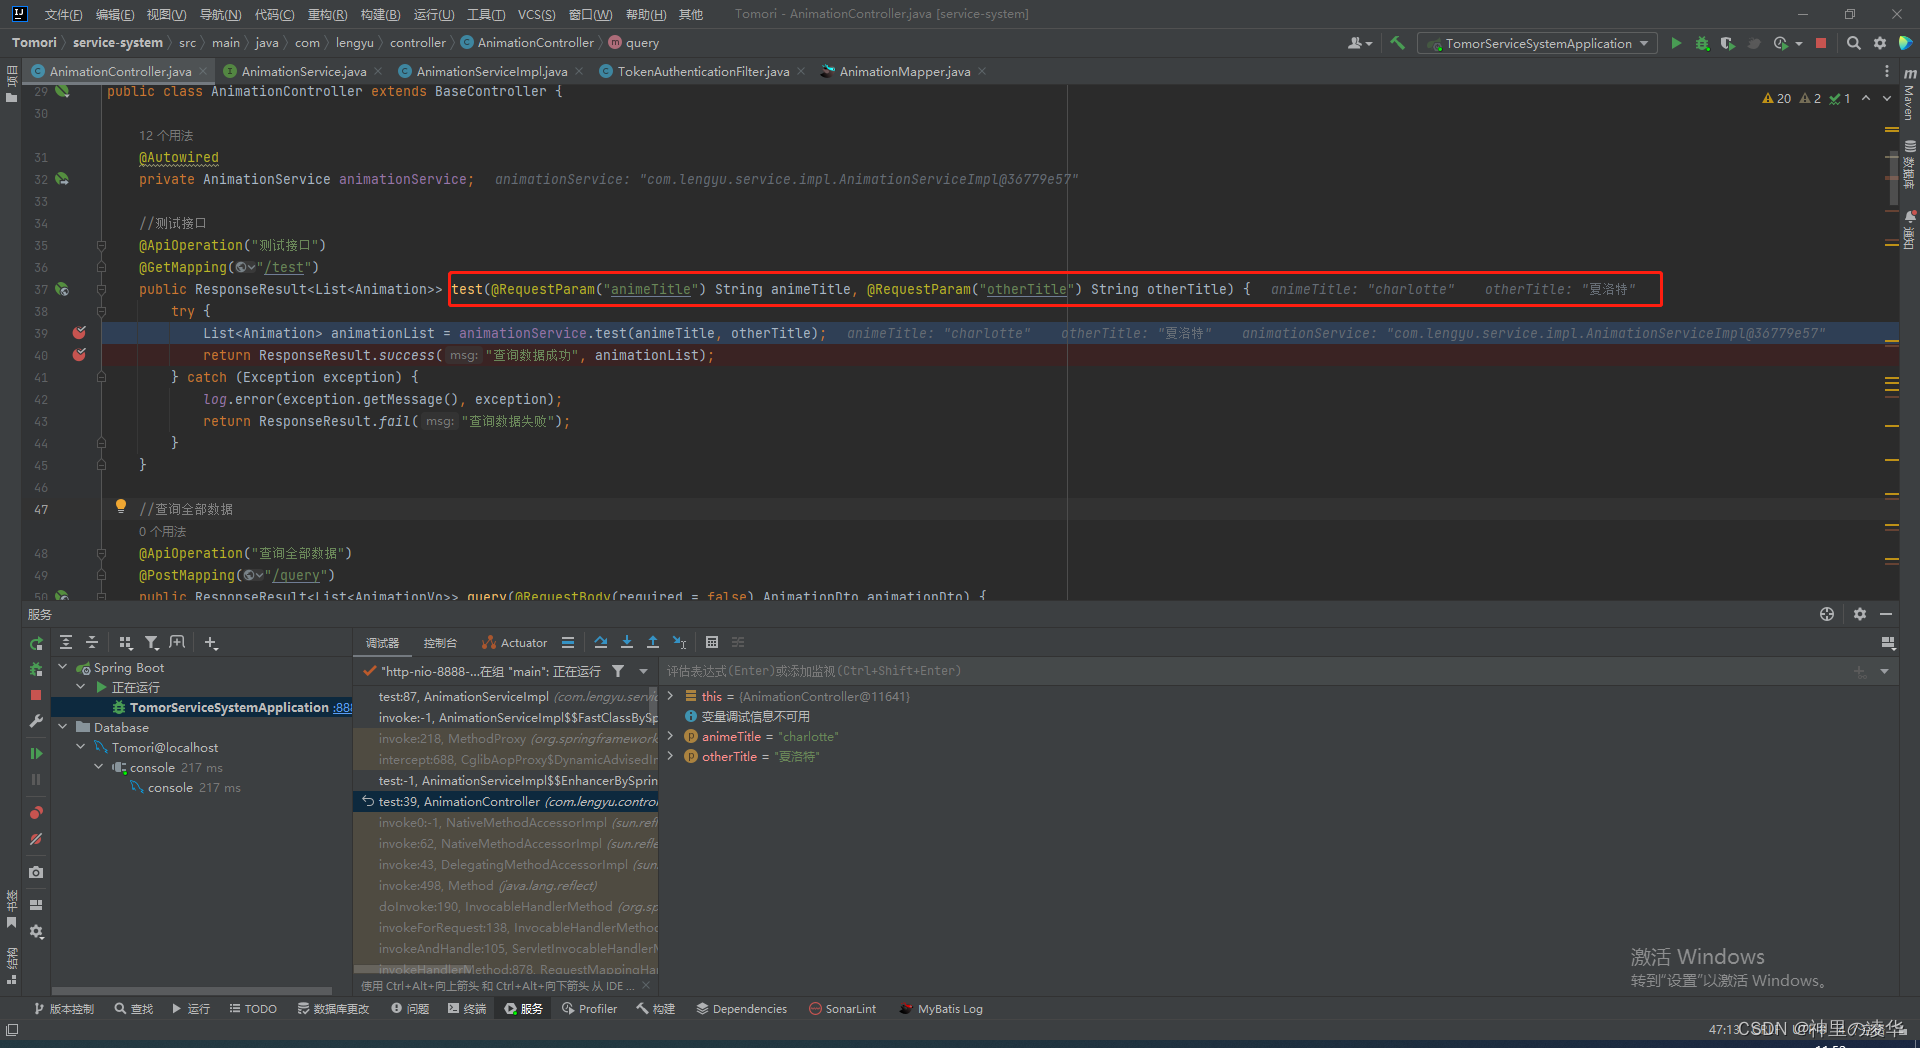
Task: Toggle breakpoint on line 39
Action: coord(79,333)
